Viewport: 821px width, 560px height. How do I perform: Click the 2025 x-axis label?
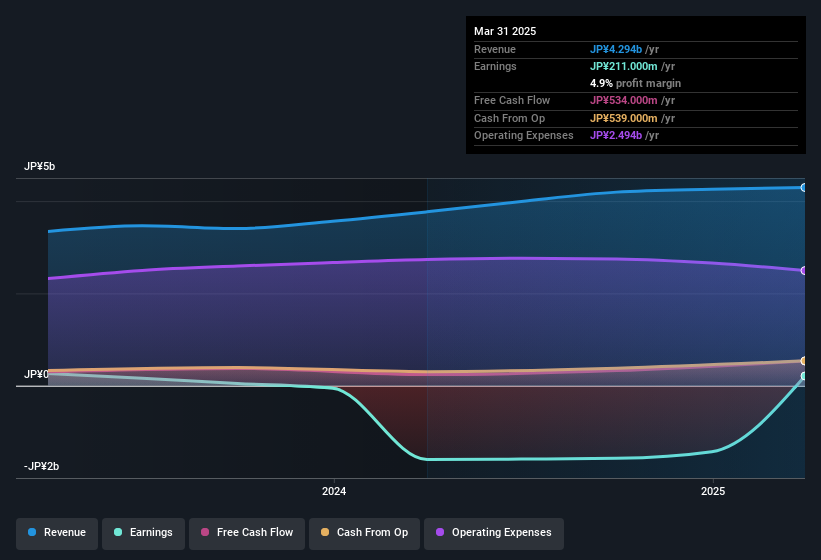(713, 491)
